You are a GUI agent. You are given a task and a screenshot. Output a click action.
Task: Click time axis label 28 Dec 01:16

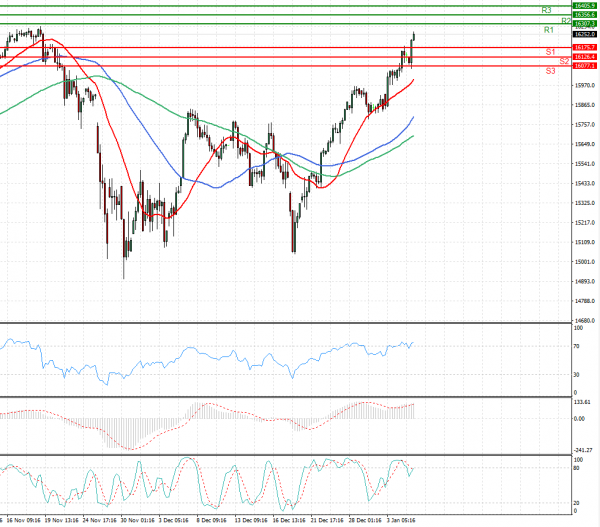click(x=365, y=520)
